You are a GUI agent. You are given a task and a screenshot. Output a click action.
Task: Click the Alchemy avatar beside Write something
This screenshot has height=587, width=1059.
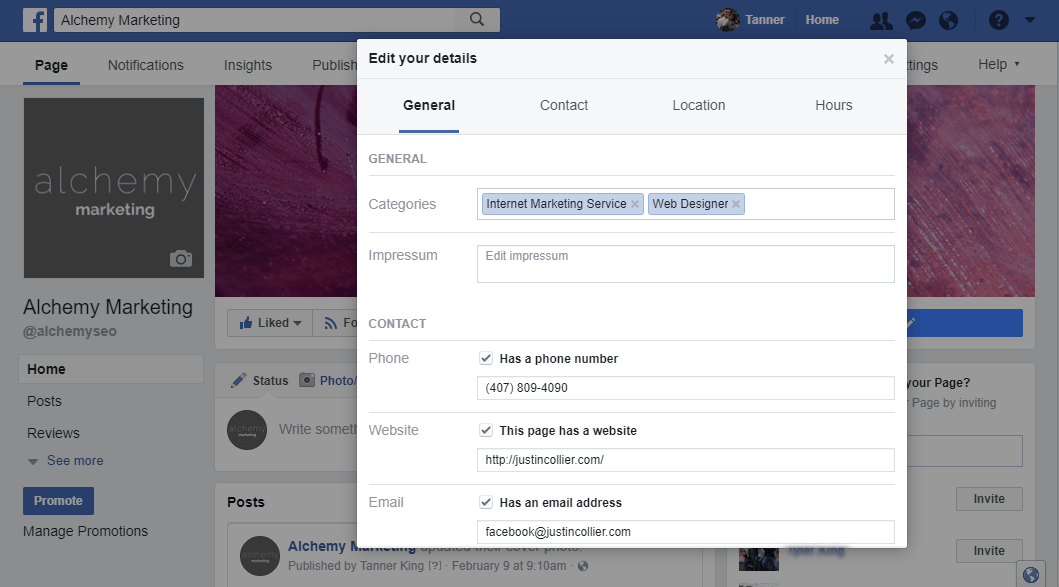coord(247,430)
